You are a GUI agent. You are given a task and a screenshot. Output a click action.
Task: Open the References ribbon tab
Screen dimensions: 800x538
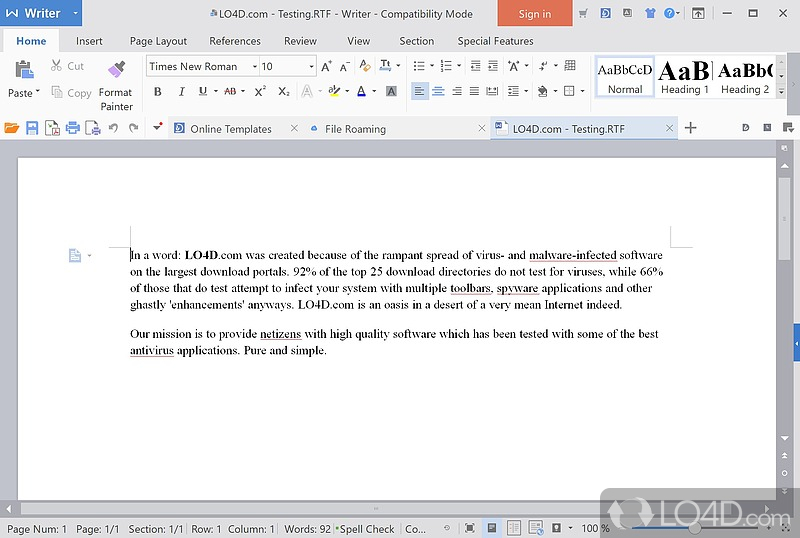(x=234, y=41)
